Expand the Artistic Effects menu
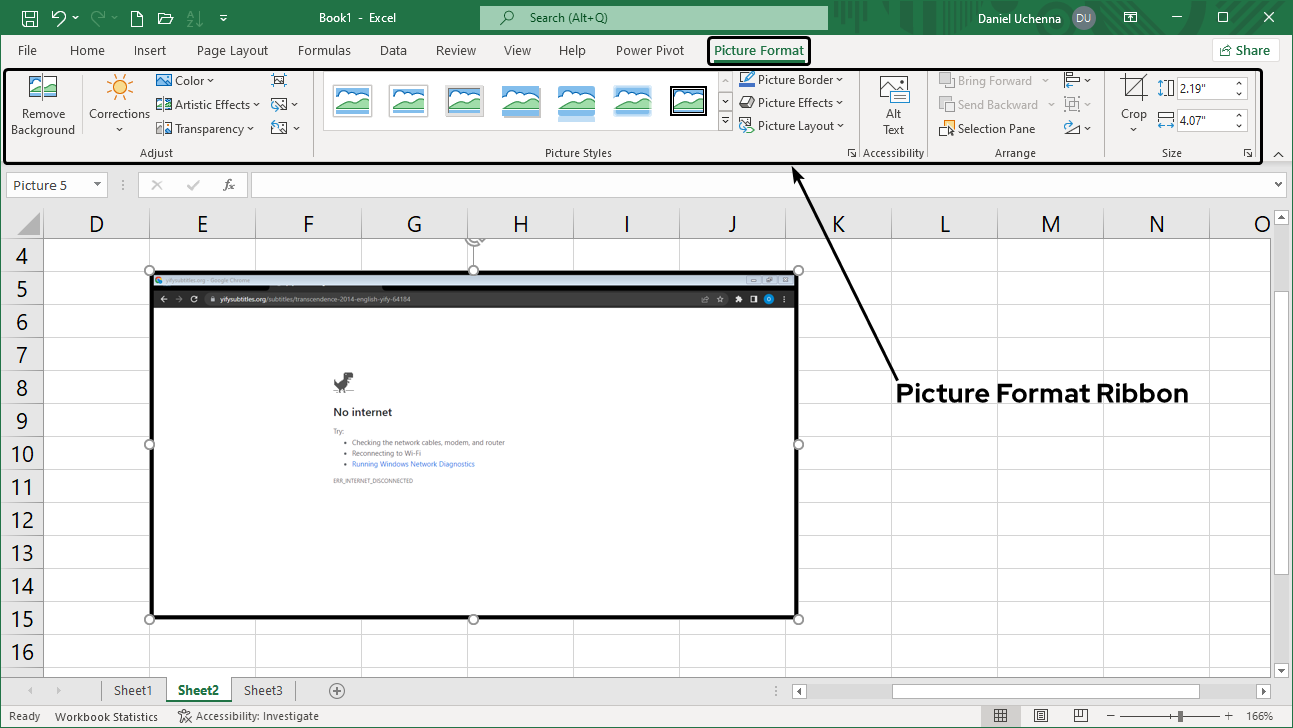The width and height of the screenshot is (1293, 728). pyautogui.click(x=207, y=104)
